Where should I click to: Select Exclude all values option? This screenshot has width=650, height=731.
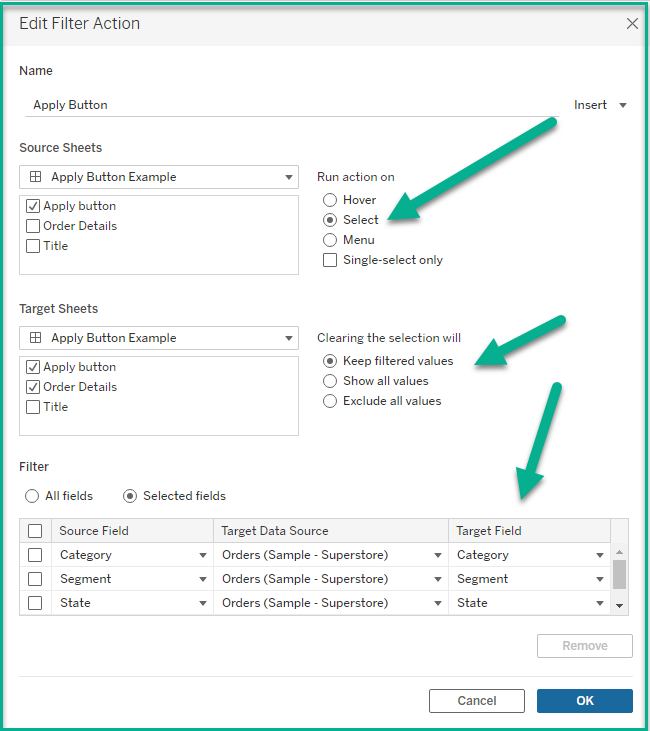click(330, 401)
